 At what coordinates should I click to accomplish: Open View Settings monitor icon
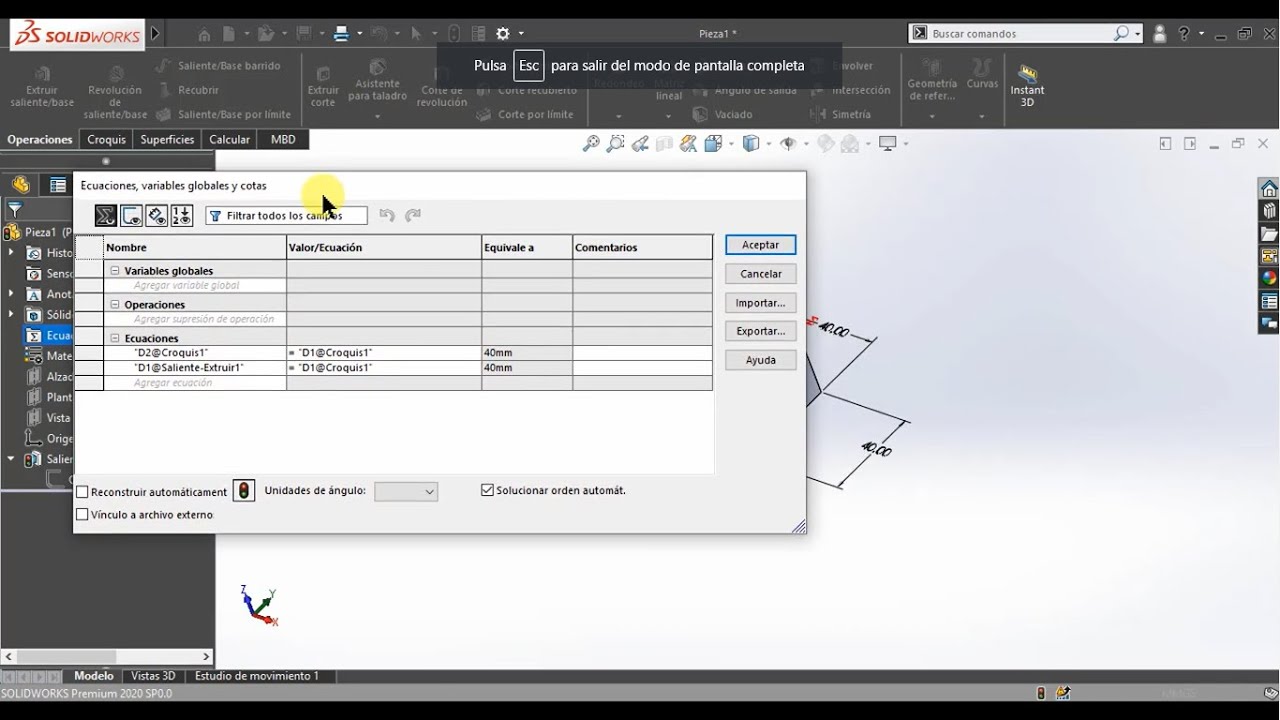(x=887, y=144)
